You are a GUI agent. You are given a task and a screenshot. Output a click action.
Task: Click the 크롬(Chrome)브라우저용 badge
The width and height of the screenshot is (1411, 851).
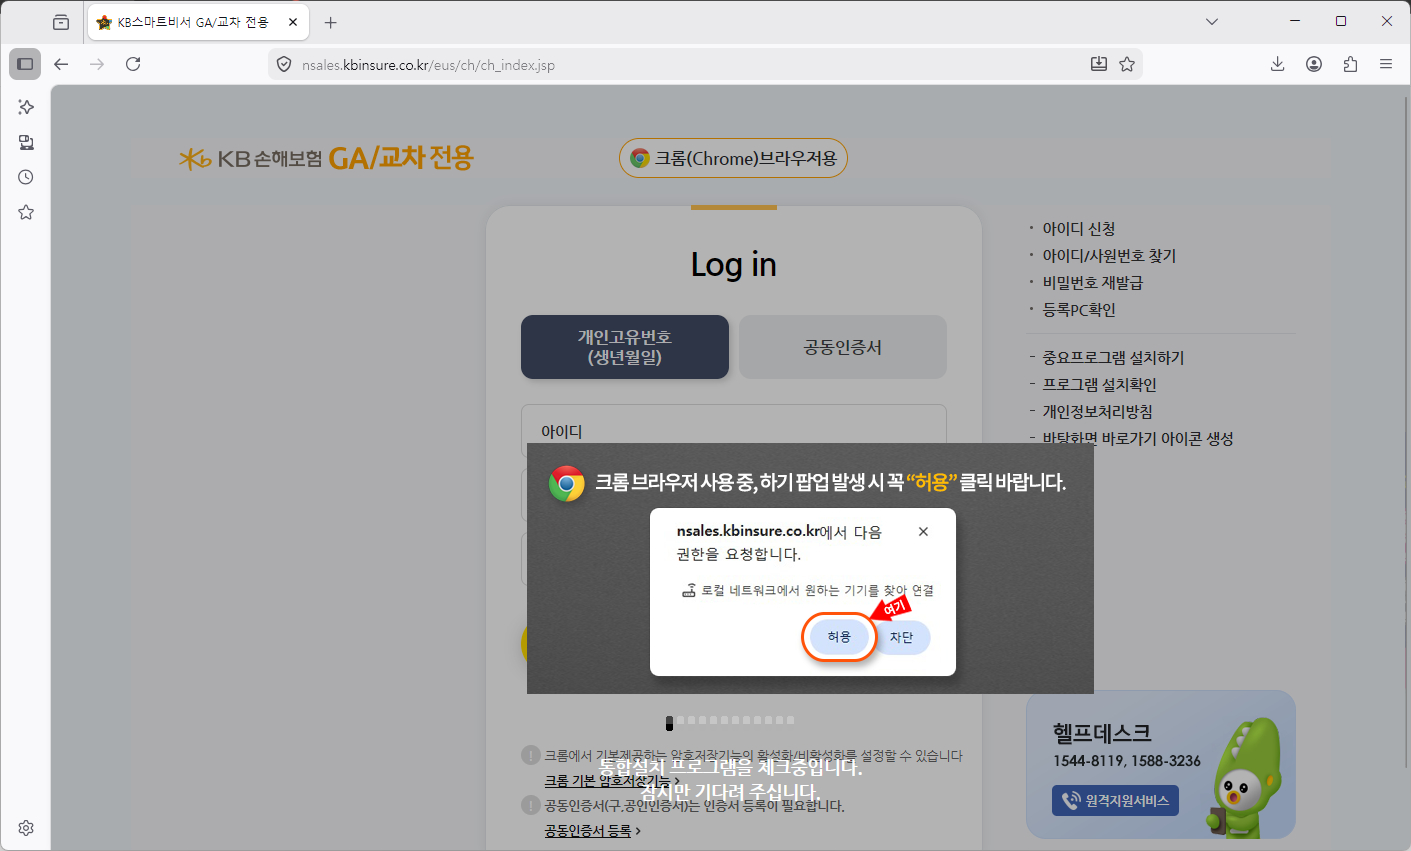733,158
